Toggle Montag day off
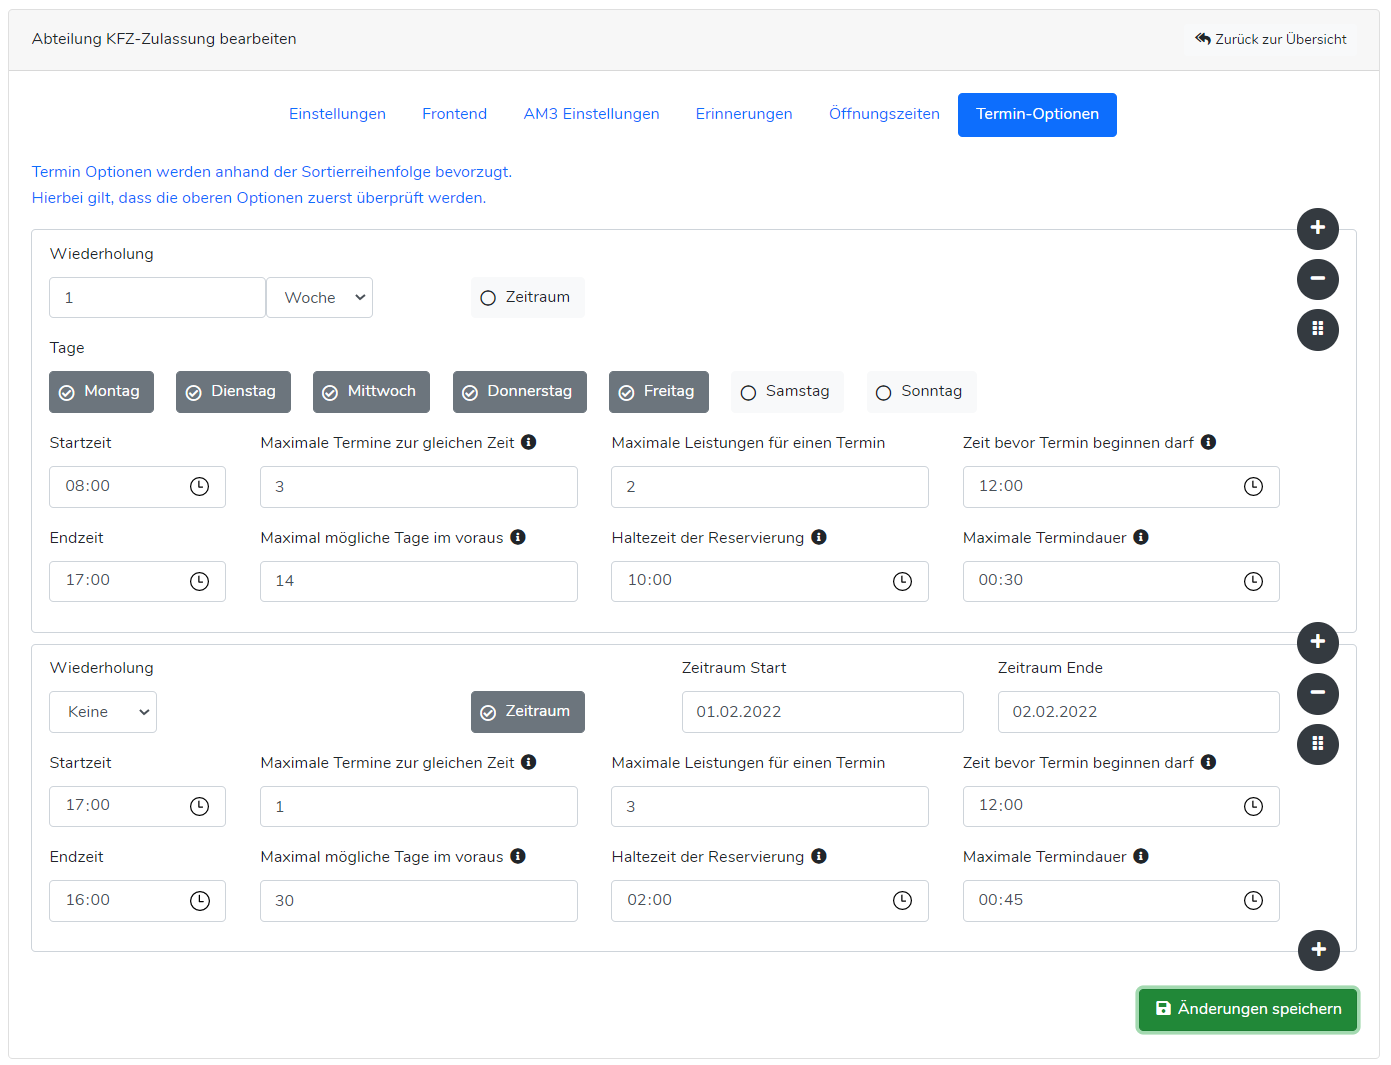Screen dimensions: 1391x1065 (101, 392)
